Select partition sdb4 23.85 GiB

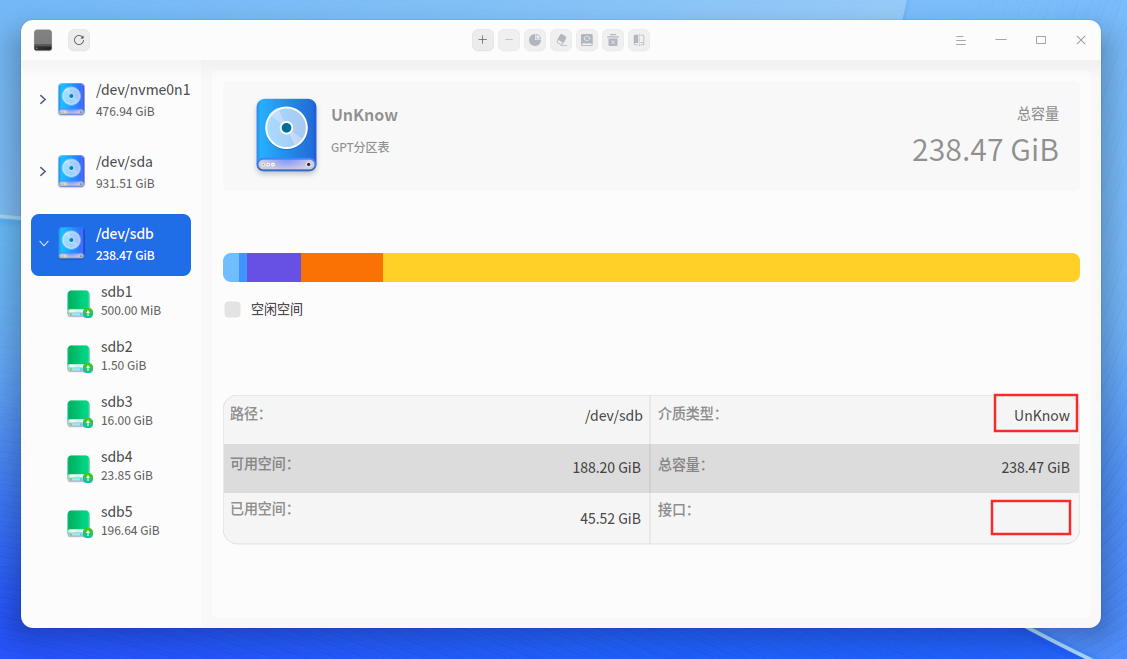tap(111, 466)
